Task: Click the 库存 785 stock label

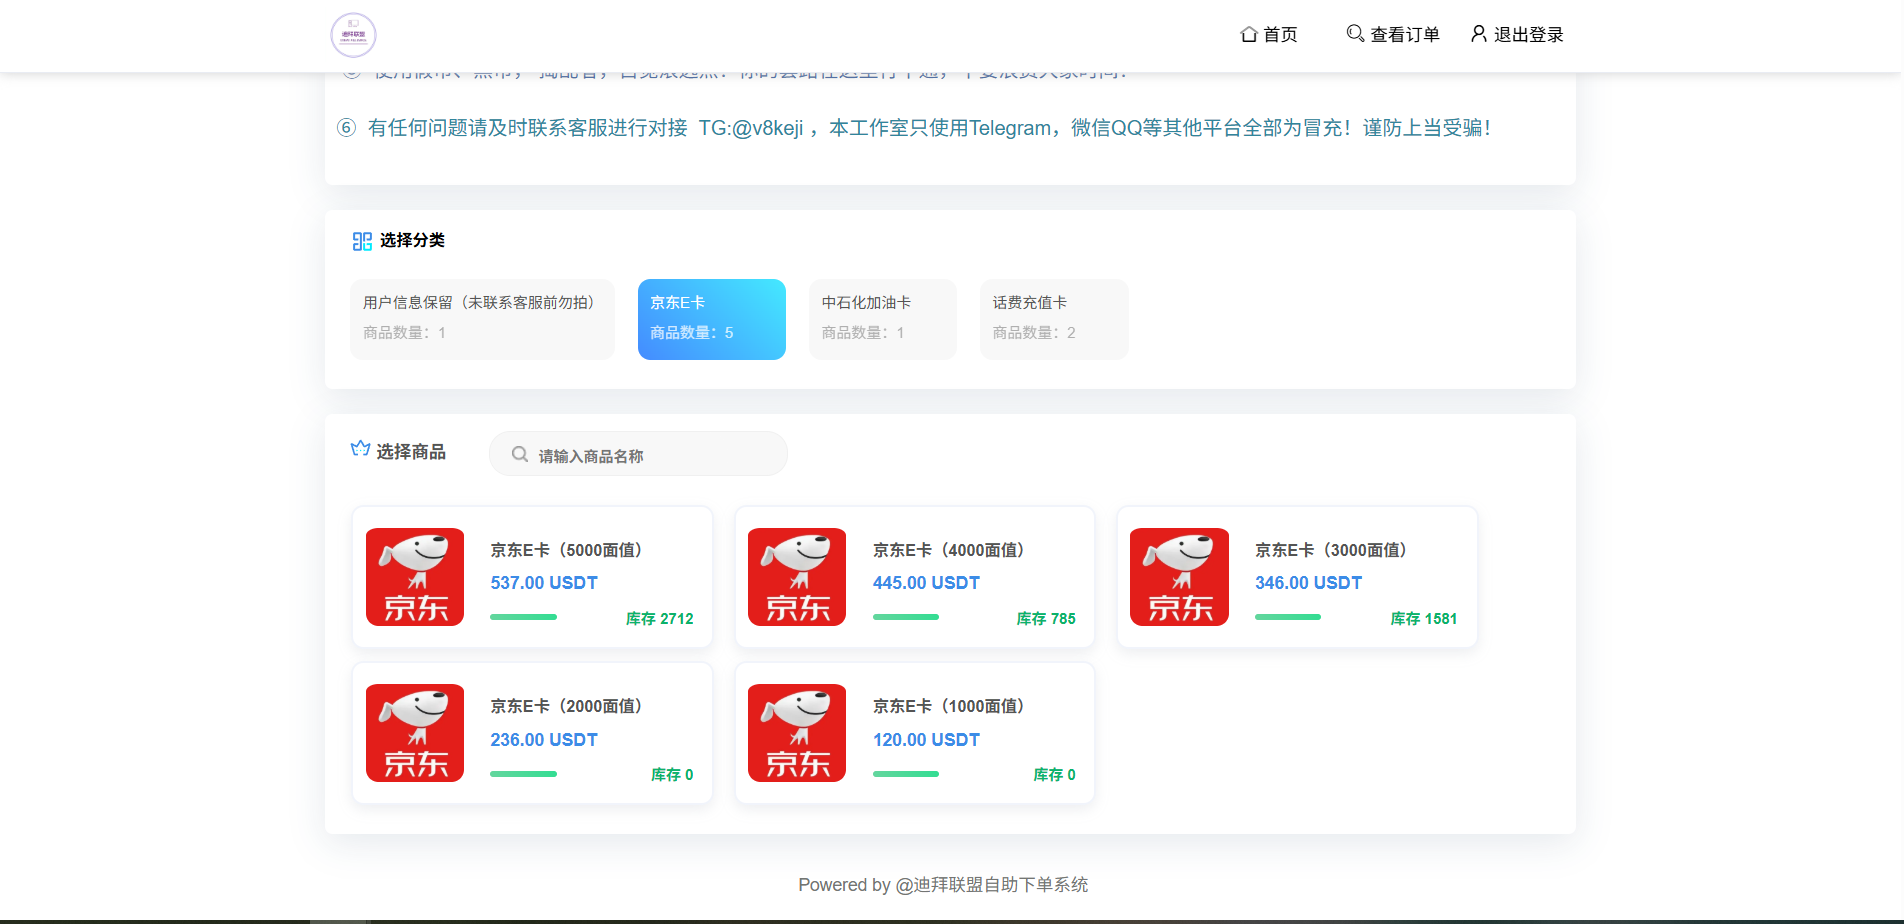Action: click(1046, 619)
